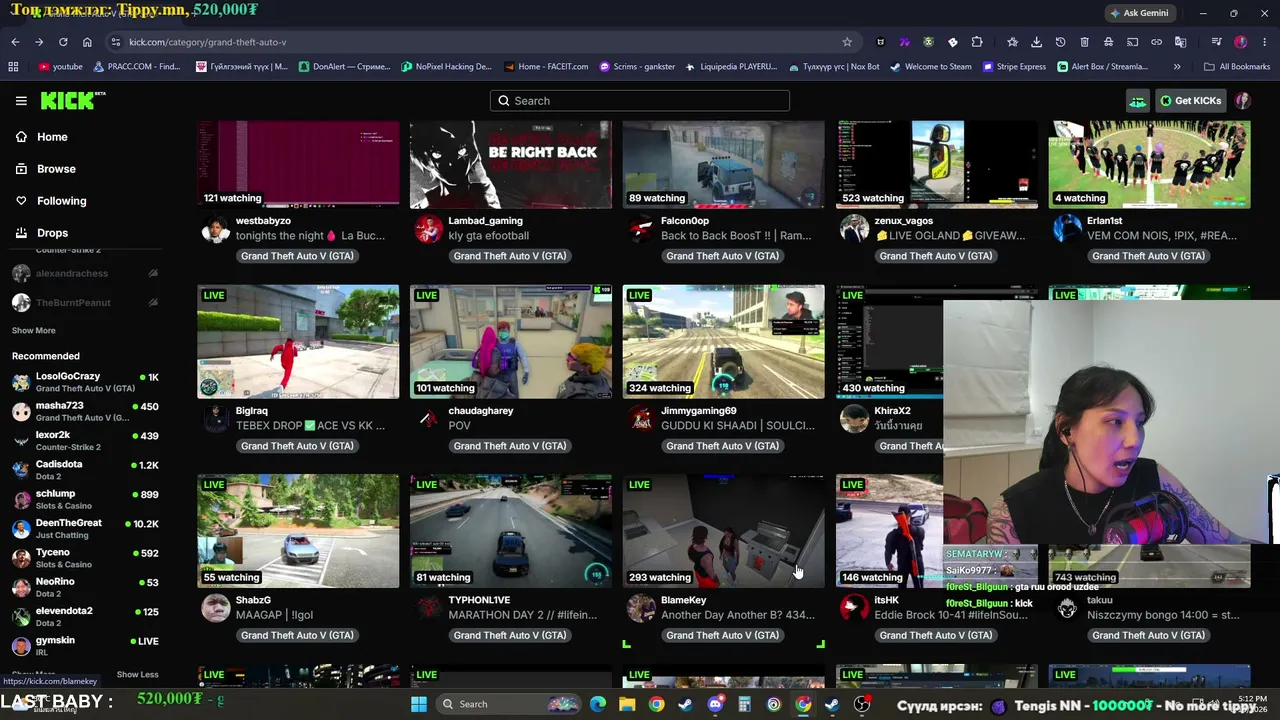Open Cadisdota recommended channel
The image size is (1280, 720).
pos(85,470)
